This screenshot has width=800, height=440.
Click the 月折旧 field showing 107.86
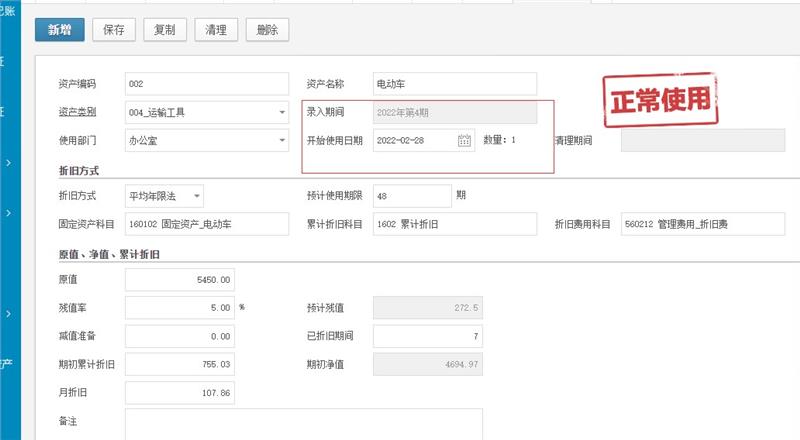(x=180, y=393)
